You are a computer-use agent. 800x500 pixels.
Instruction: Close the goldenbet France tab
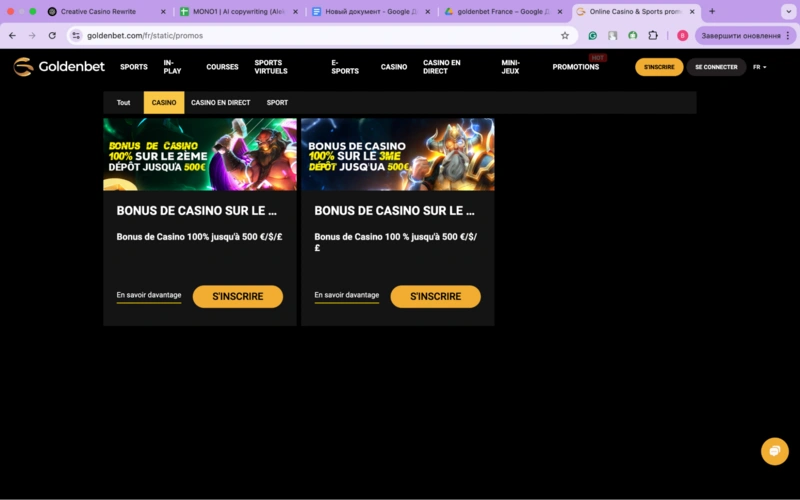click(560, 11)
